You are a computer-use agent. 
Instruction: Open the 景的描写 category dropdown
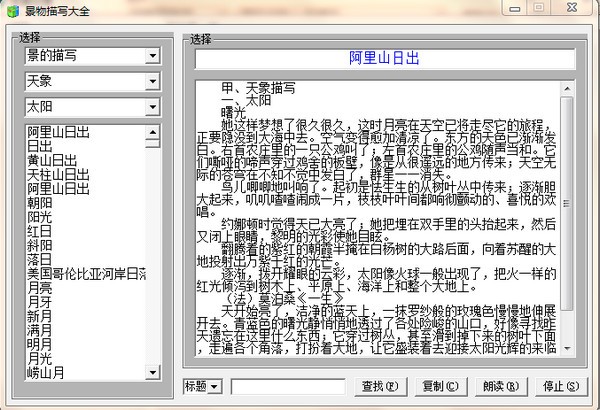point(152,56)
